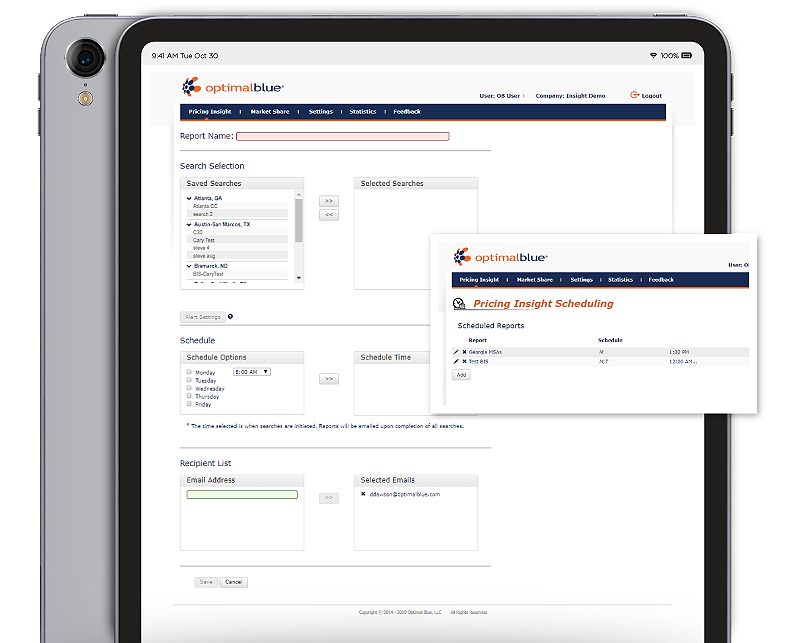This screenshot has width=793, height=643.
Task: Click Saved Searches scroll down arrow
Action: pyautogui.click(x=298, y=278)
